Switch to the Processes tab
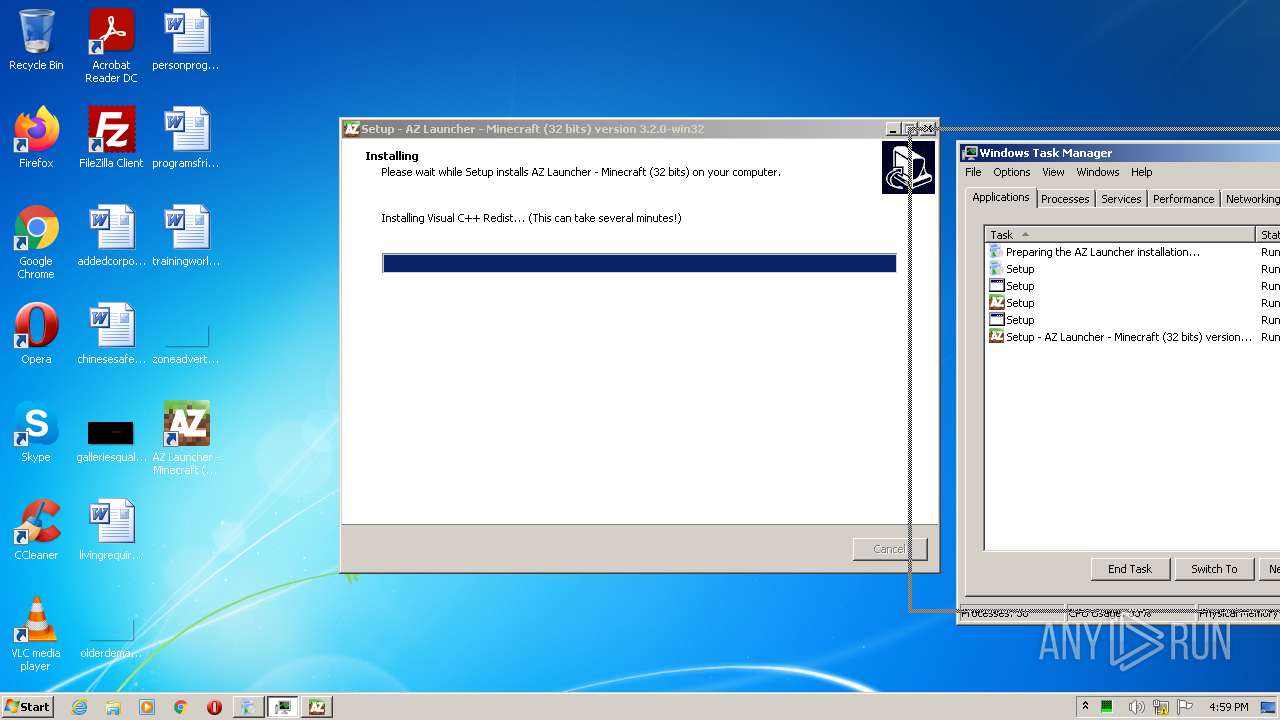Image resolution: width=1280 pixels, height=720 pixels. pos(1065,199)
